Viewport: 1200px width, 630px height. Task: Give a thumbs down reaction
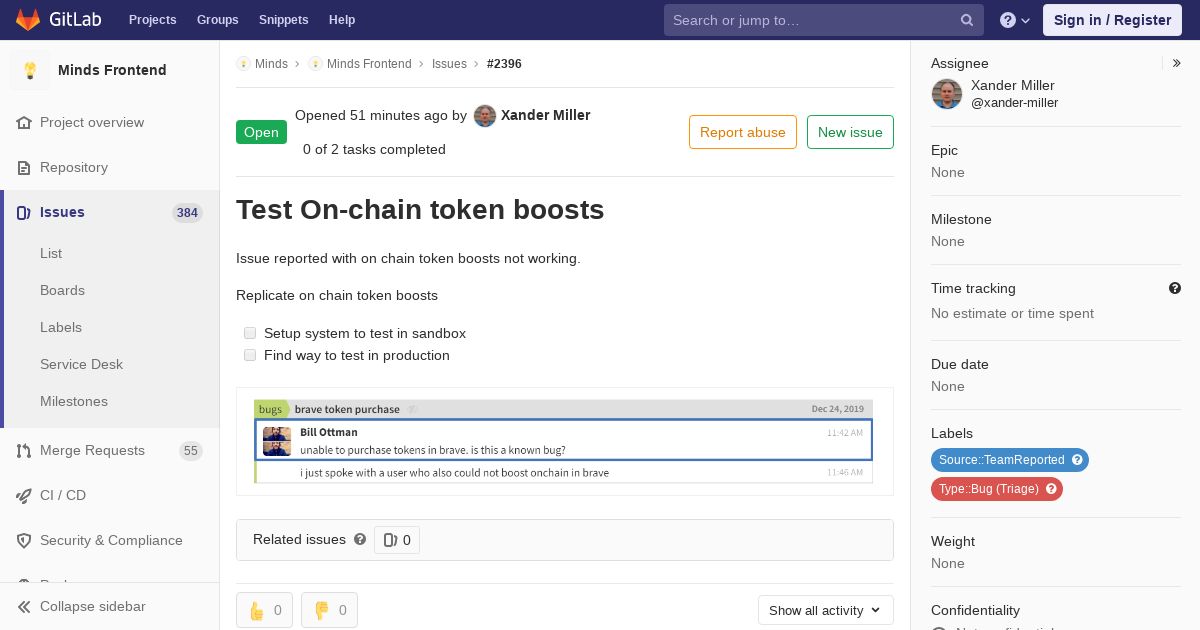tap(329, 610)
